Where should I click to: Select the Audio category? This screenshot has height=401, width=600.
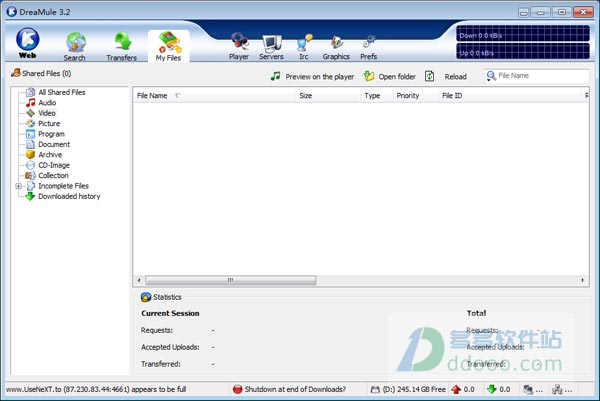[47, 103]
